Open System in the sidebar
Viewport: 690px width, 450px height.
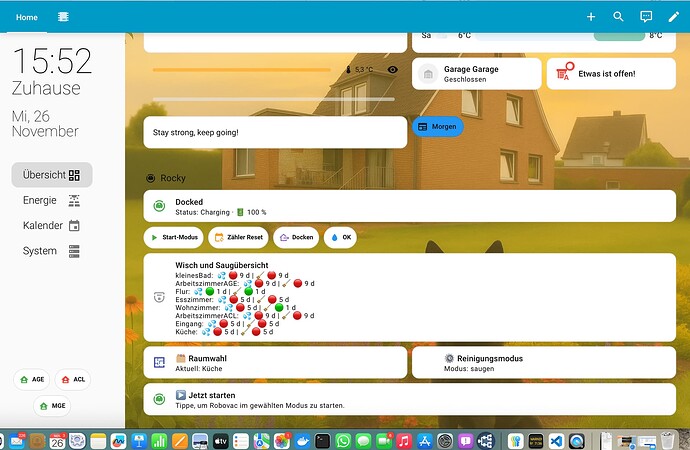[52, 251]
